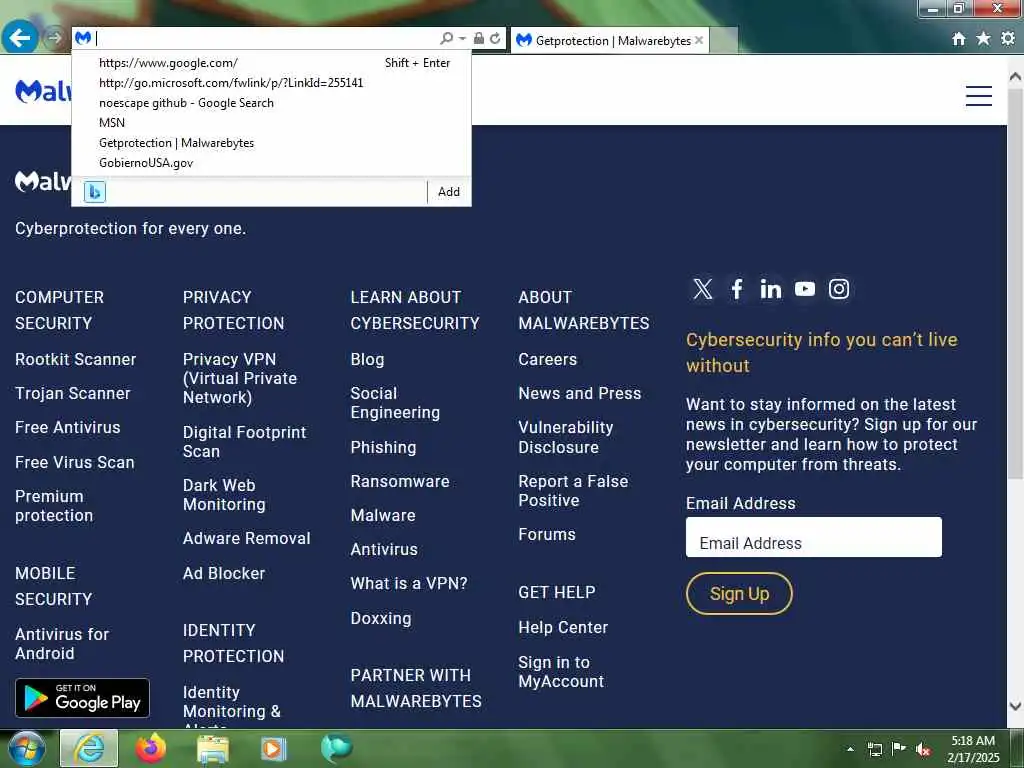The height and width of the screenshot is (768, 1024).
Task: Open Adware Removal link
Action: pyautogui.click(x=247, y=539)
